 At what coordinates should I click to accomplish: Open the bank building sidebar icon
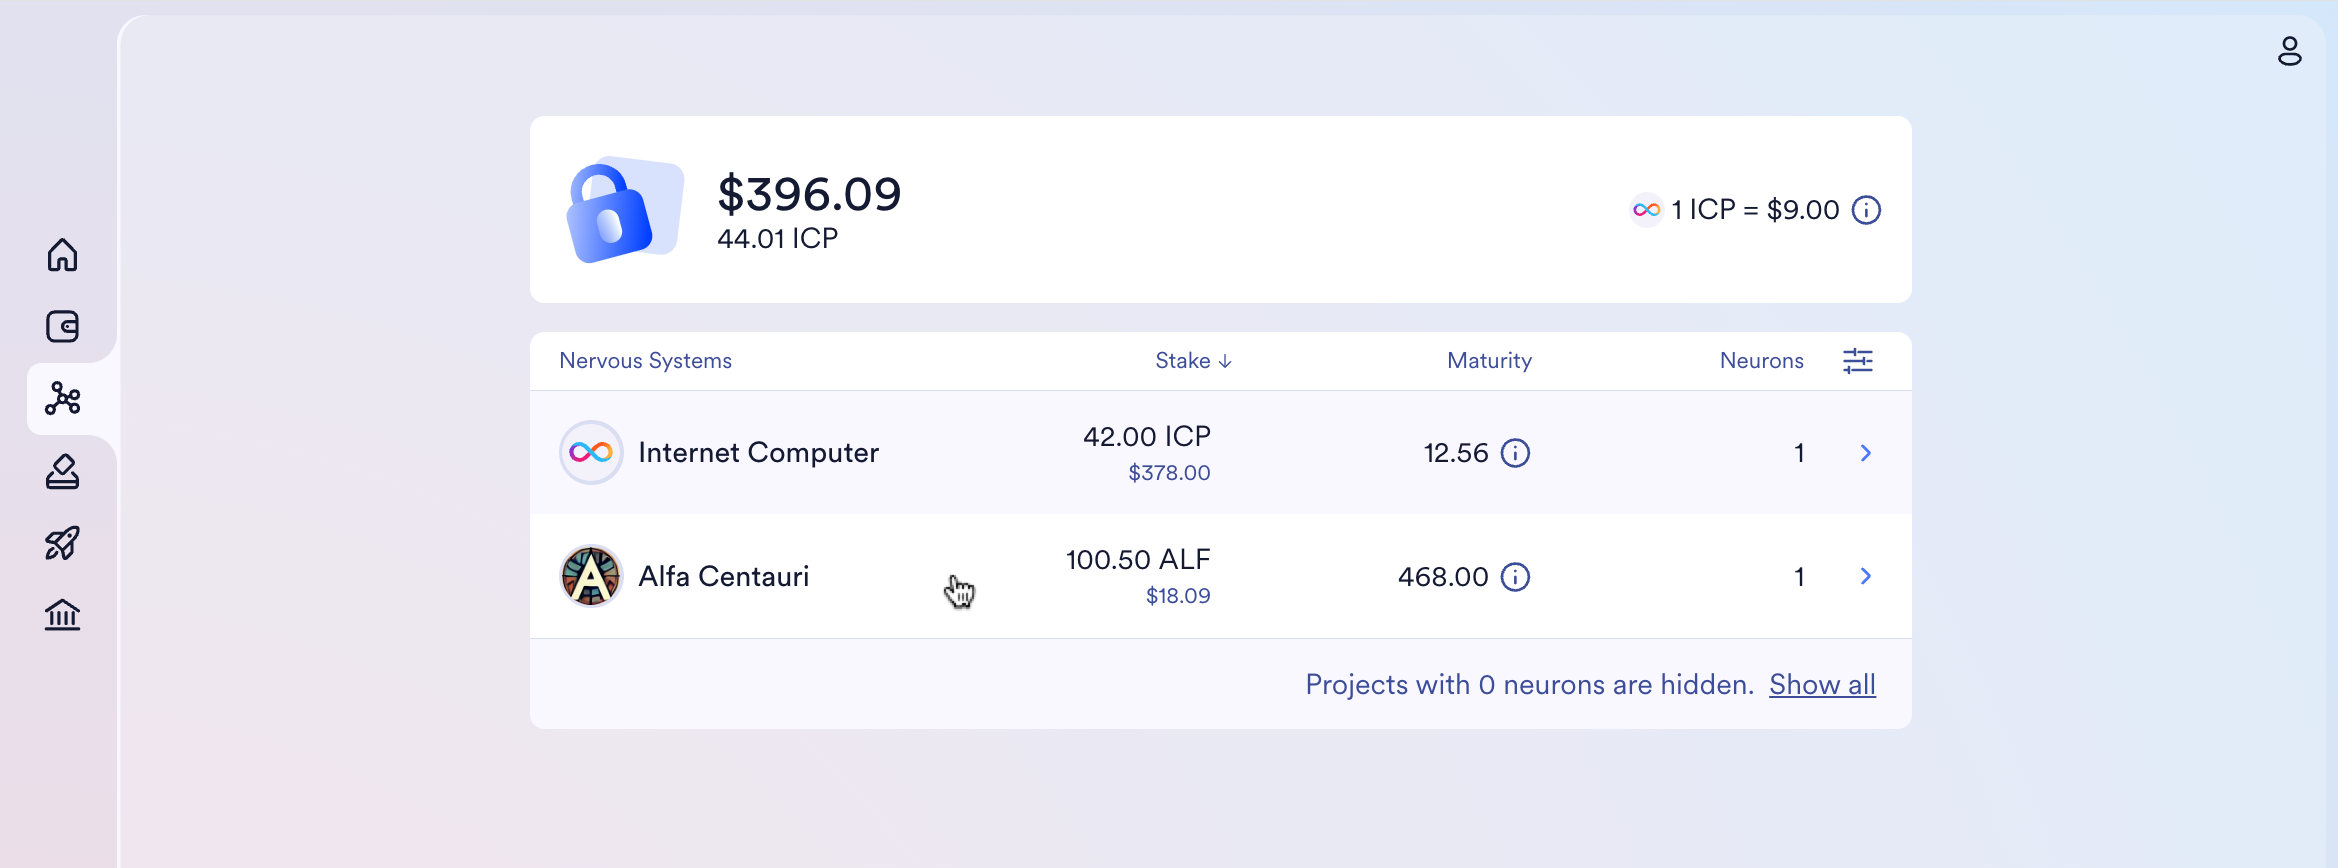point(62,615)
